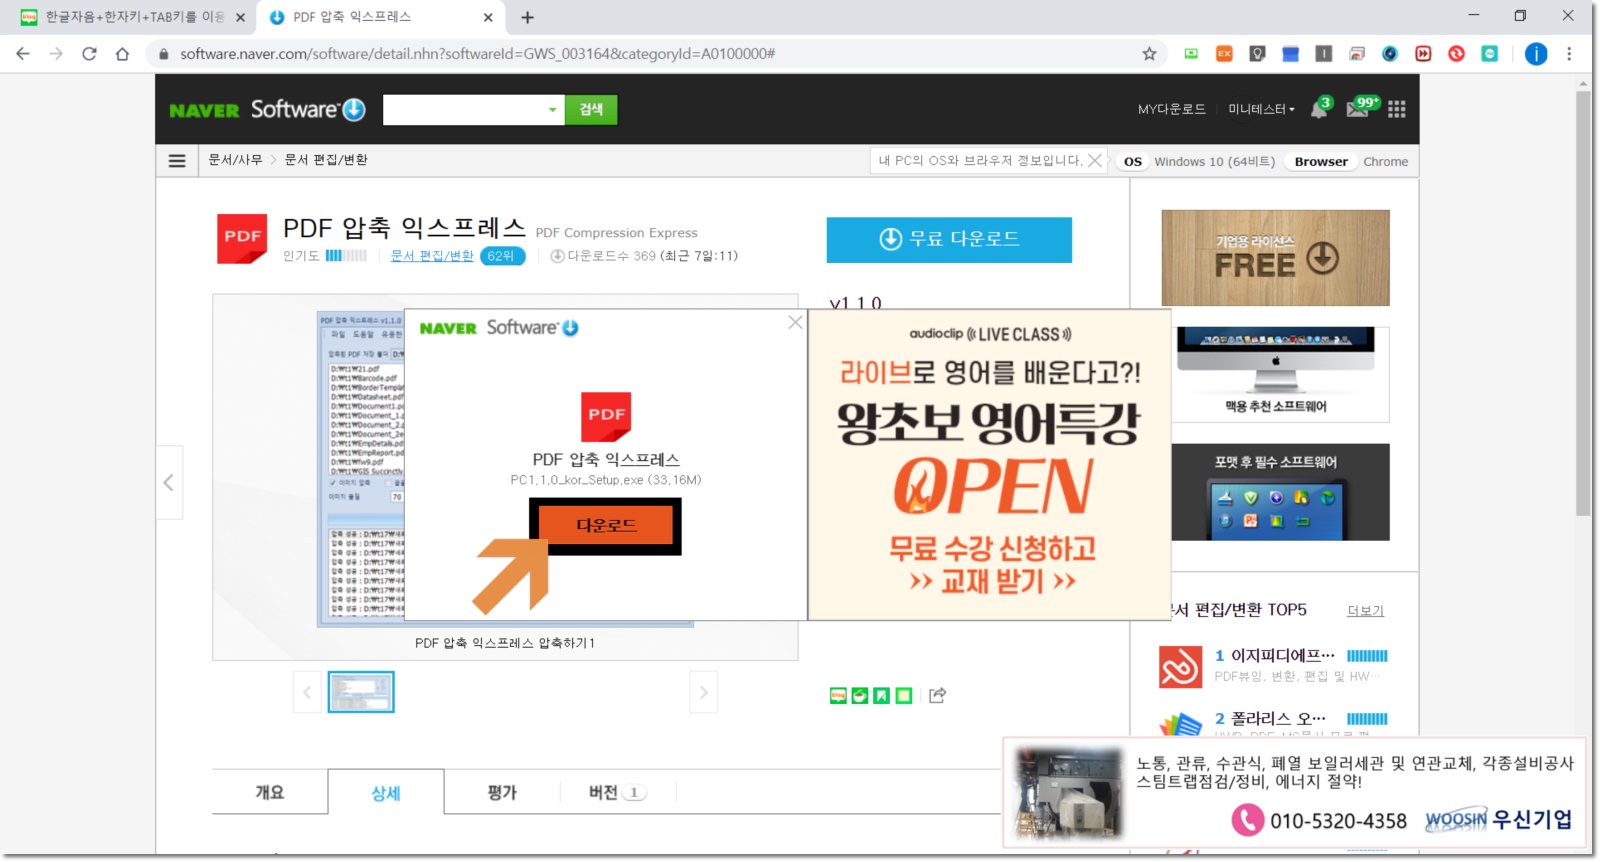Click the NAVER logo in header
1600x862 pixels.
204,110
